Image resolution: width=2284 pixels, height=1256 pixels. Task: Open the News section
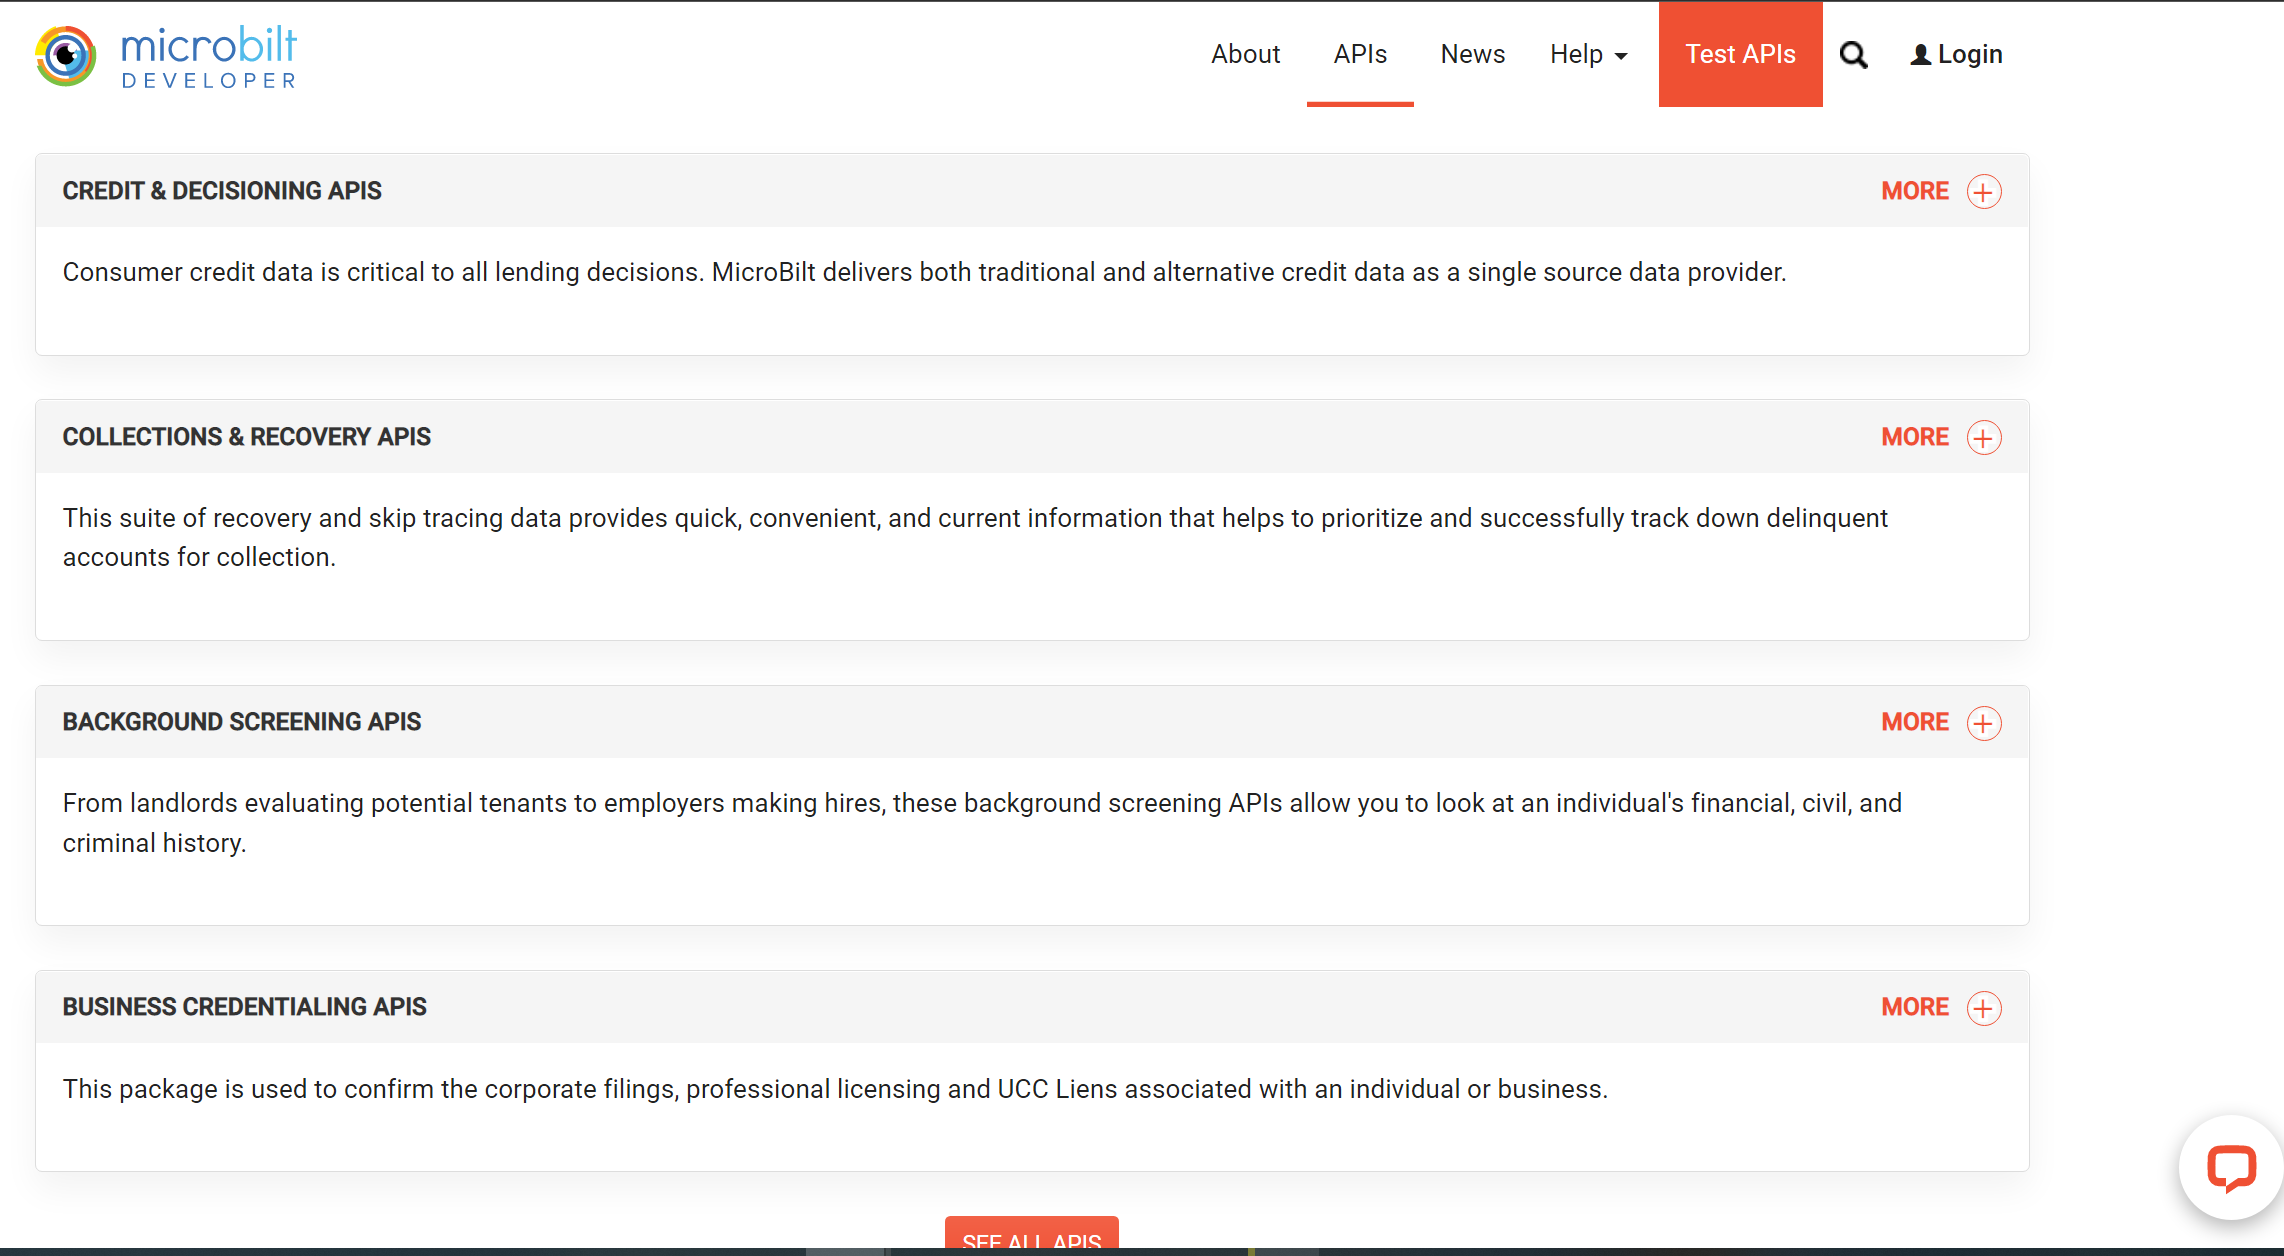point(1473,54)
